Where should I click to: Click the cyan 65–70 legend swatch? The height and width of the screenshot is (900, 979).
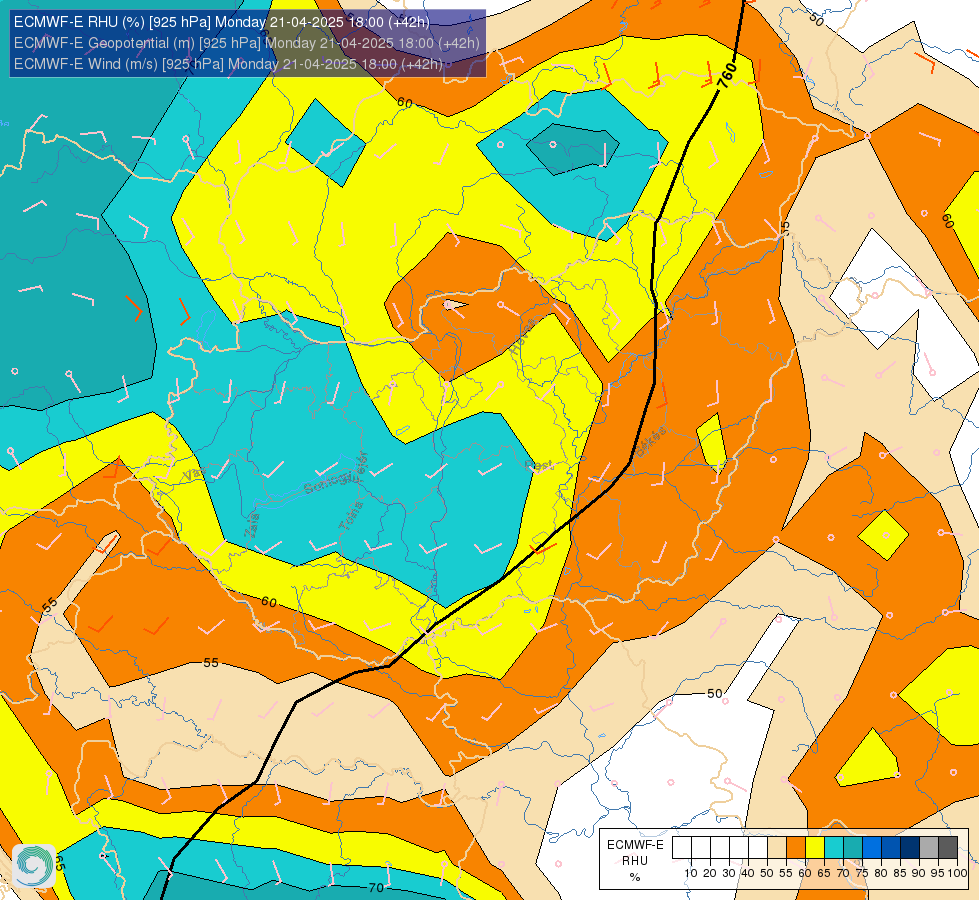coord(834,848)
